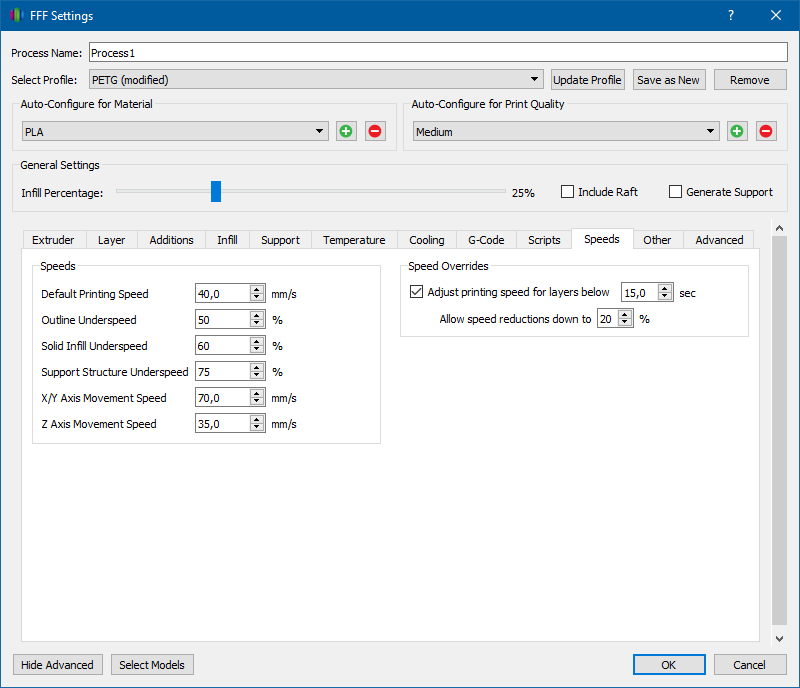Screen dimensions: 800x688
Task: Enable the Generate Support checkbox
Action: click(x=675, y=192)
